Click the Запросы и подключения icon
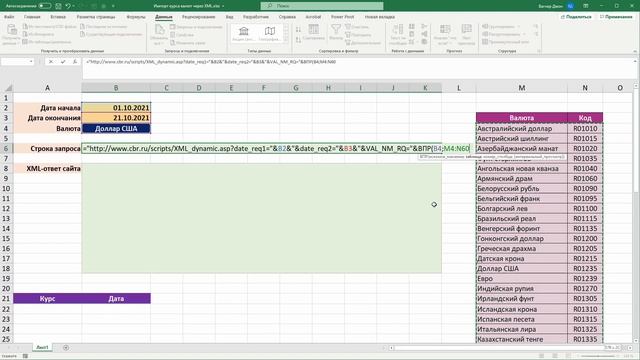 point(173,27)
